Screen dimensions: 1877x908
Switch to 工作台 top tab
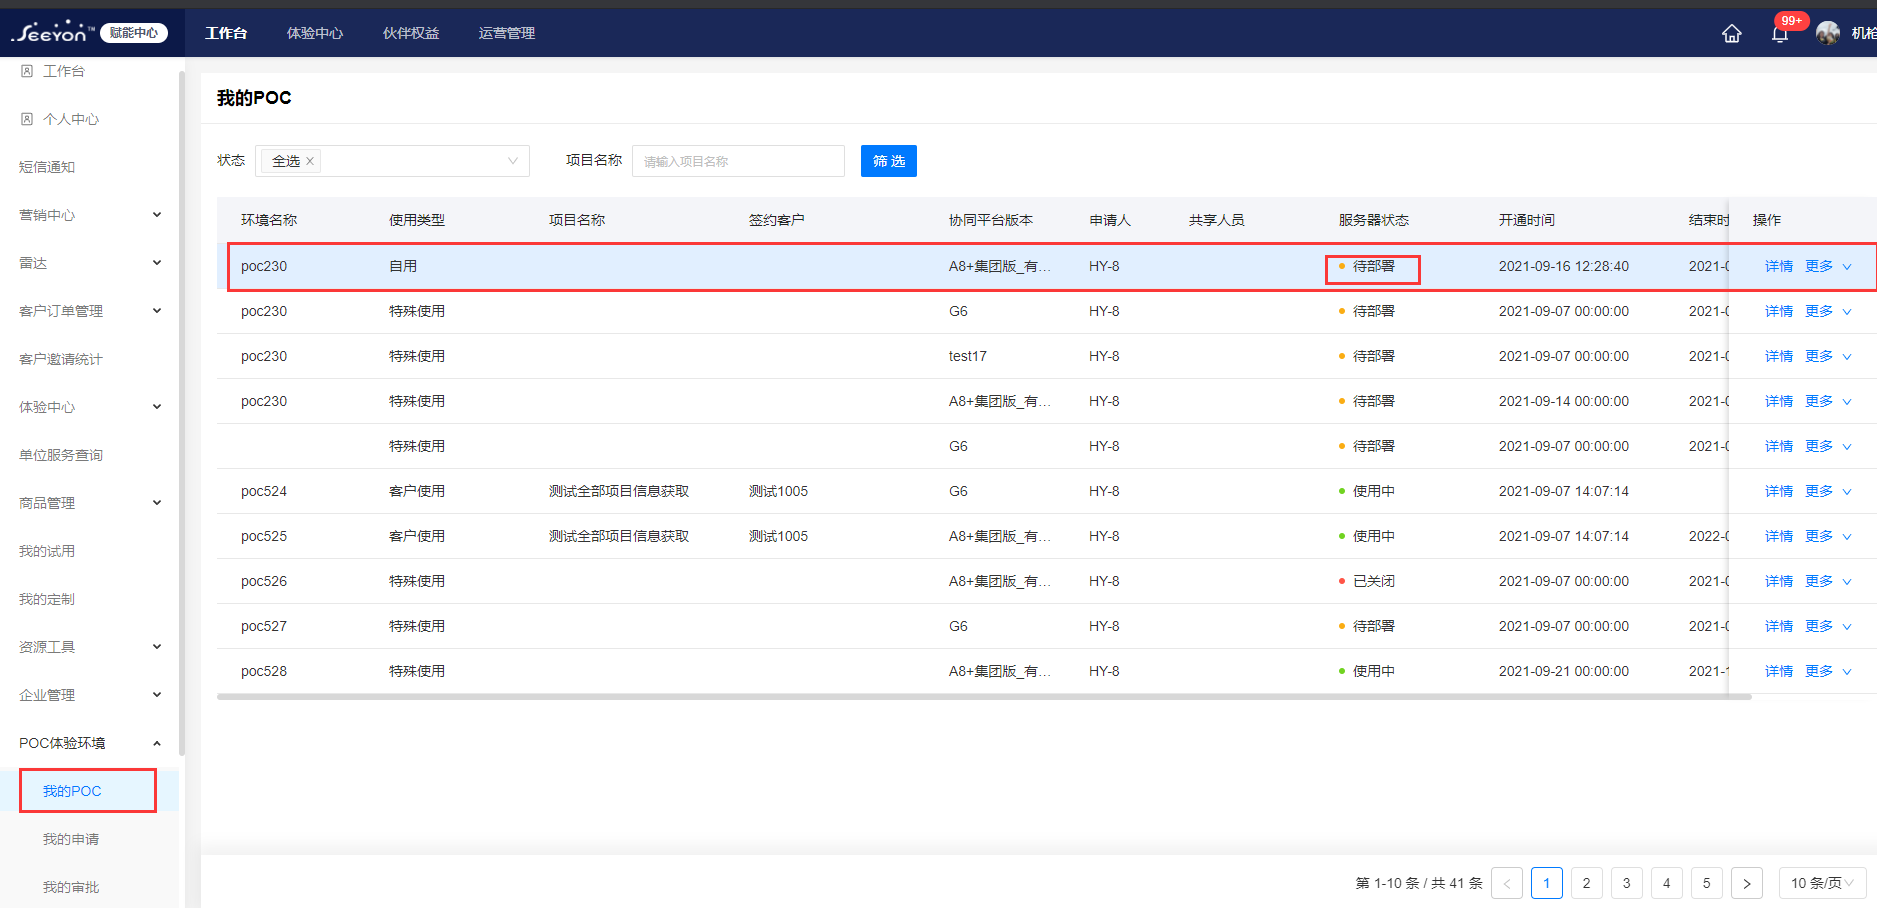click(x=226, y=33)
